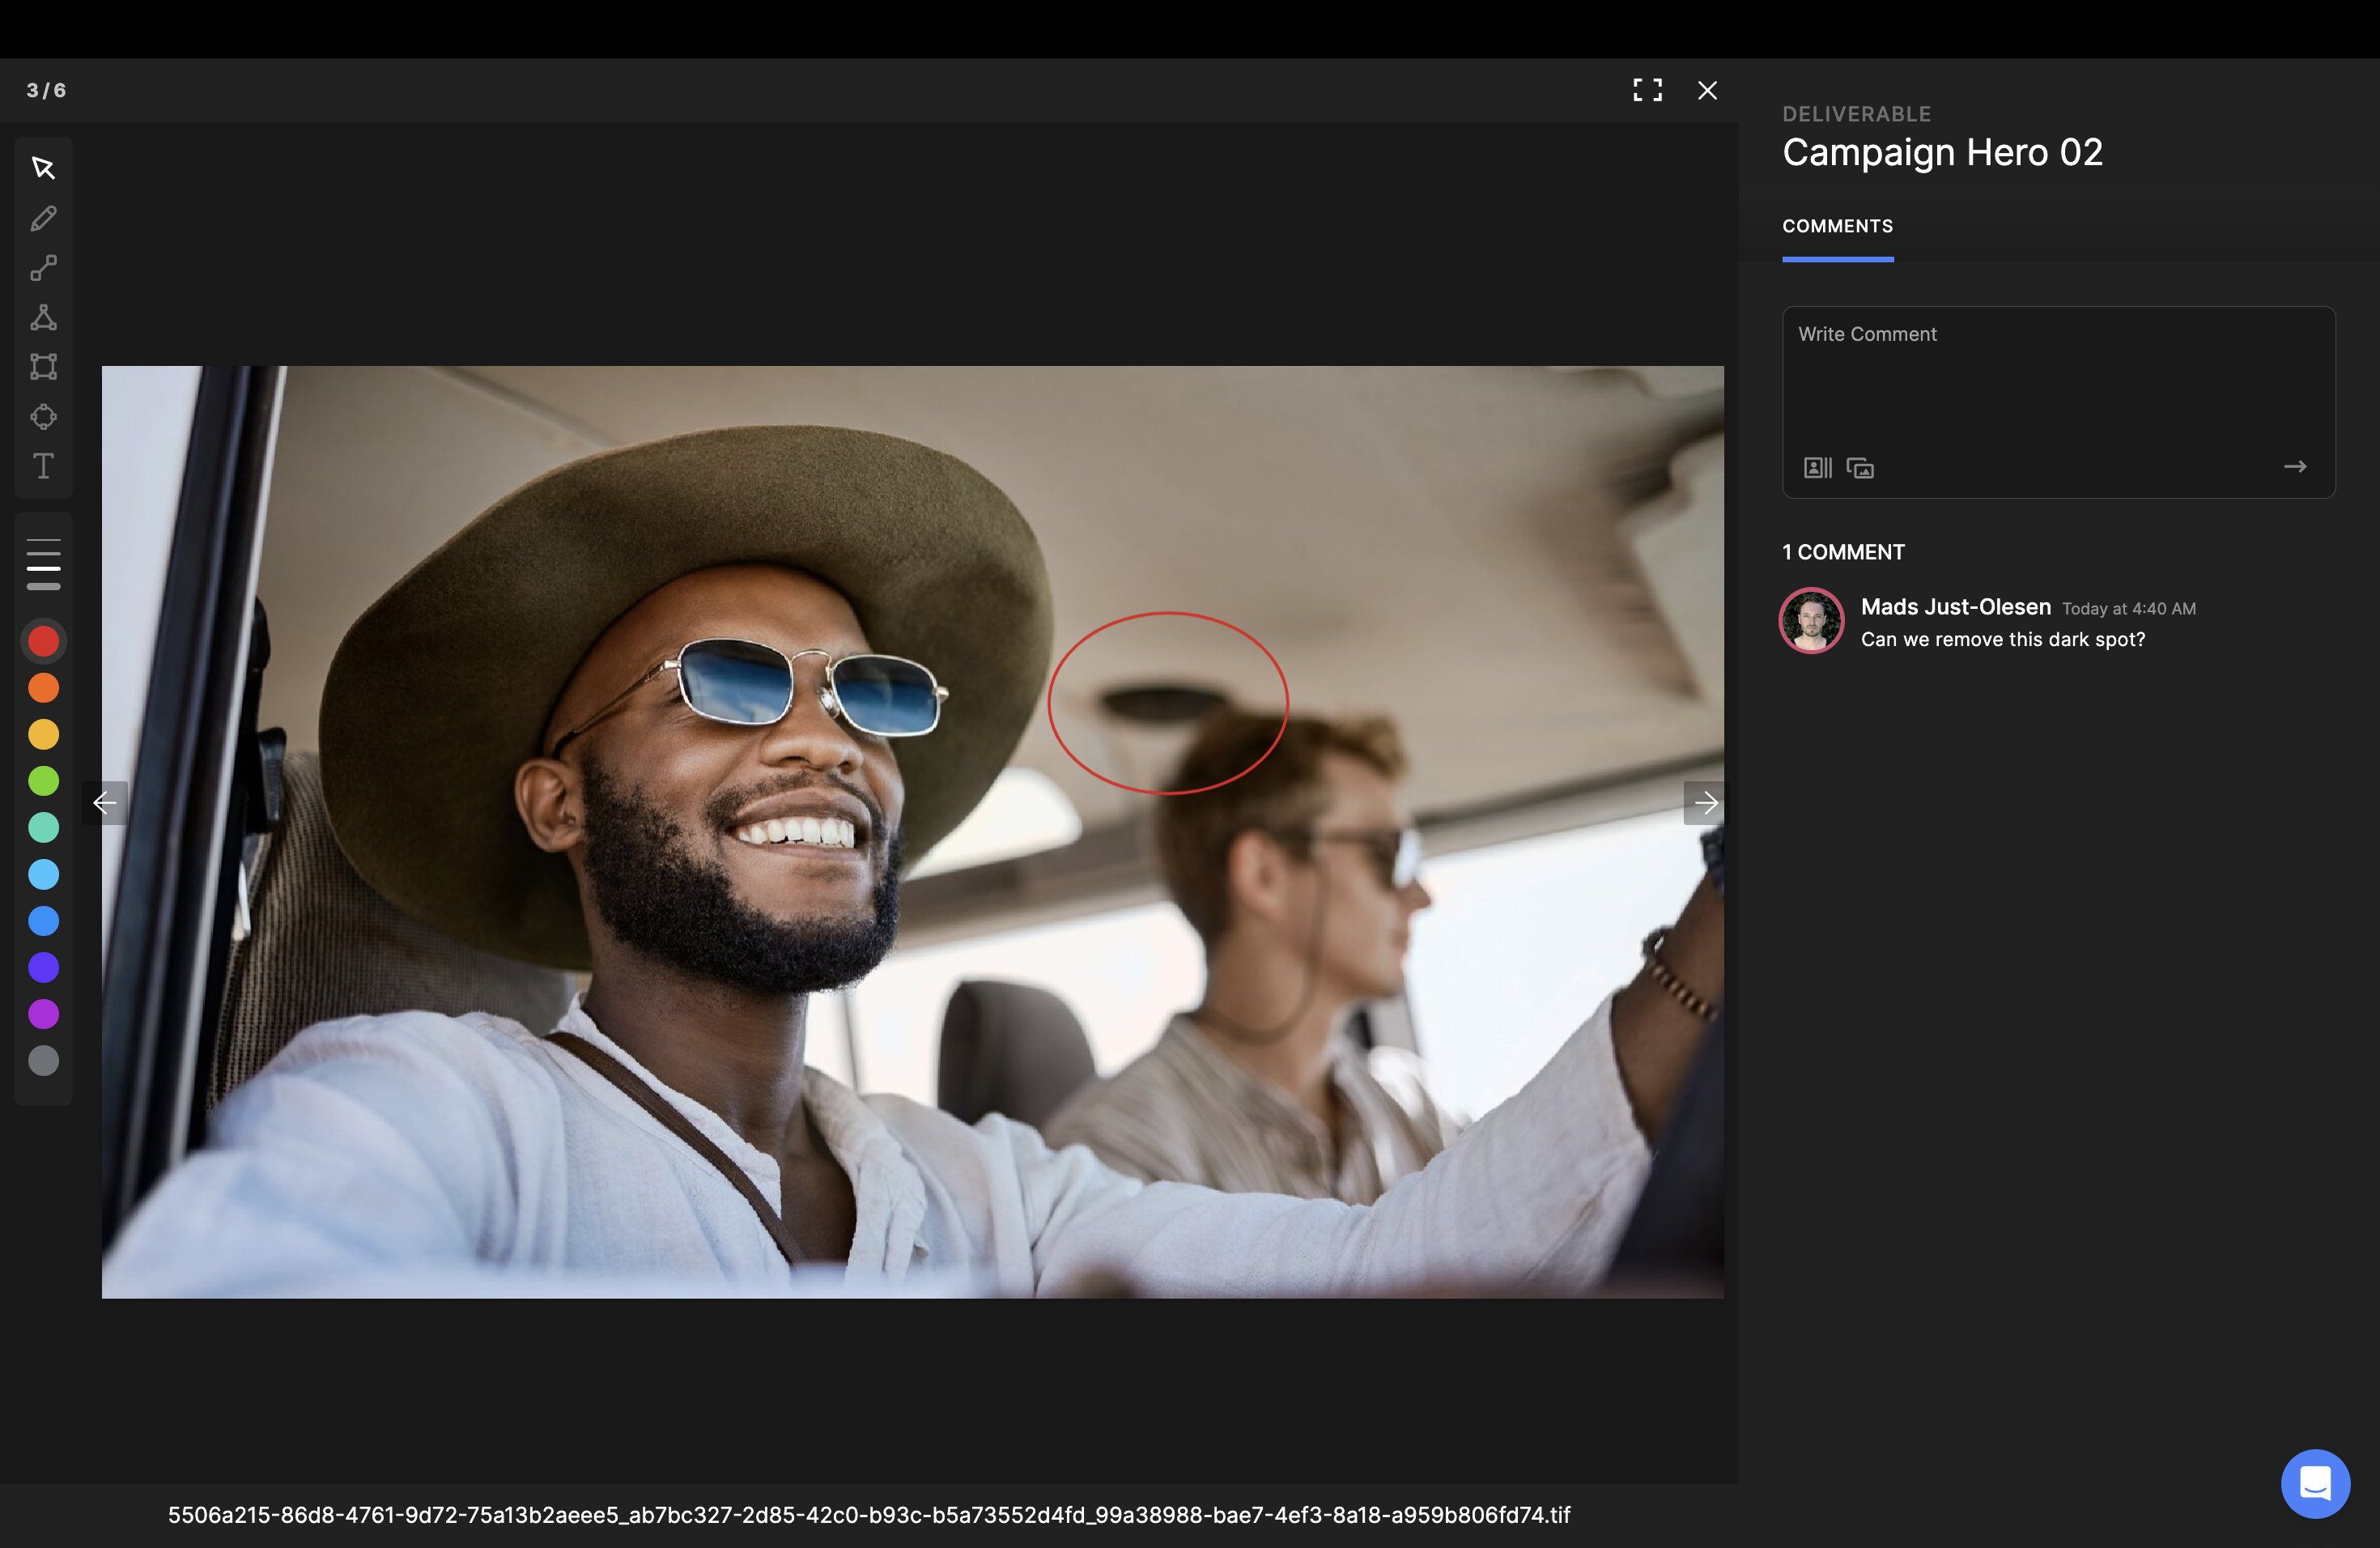Screen dimensions: 2380x1548
Task: Click the attach image icon in comment box
Action: click(1860, 468)
